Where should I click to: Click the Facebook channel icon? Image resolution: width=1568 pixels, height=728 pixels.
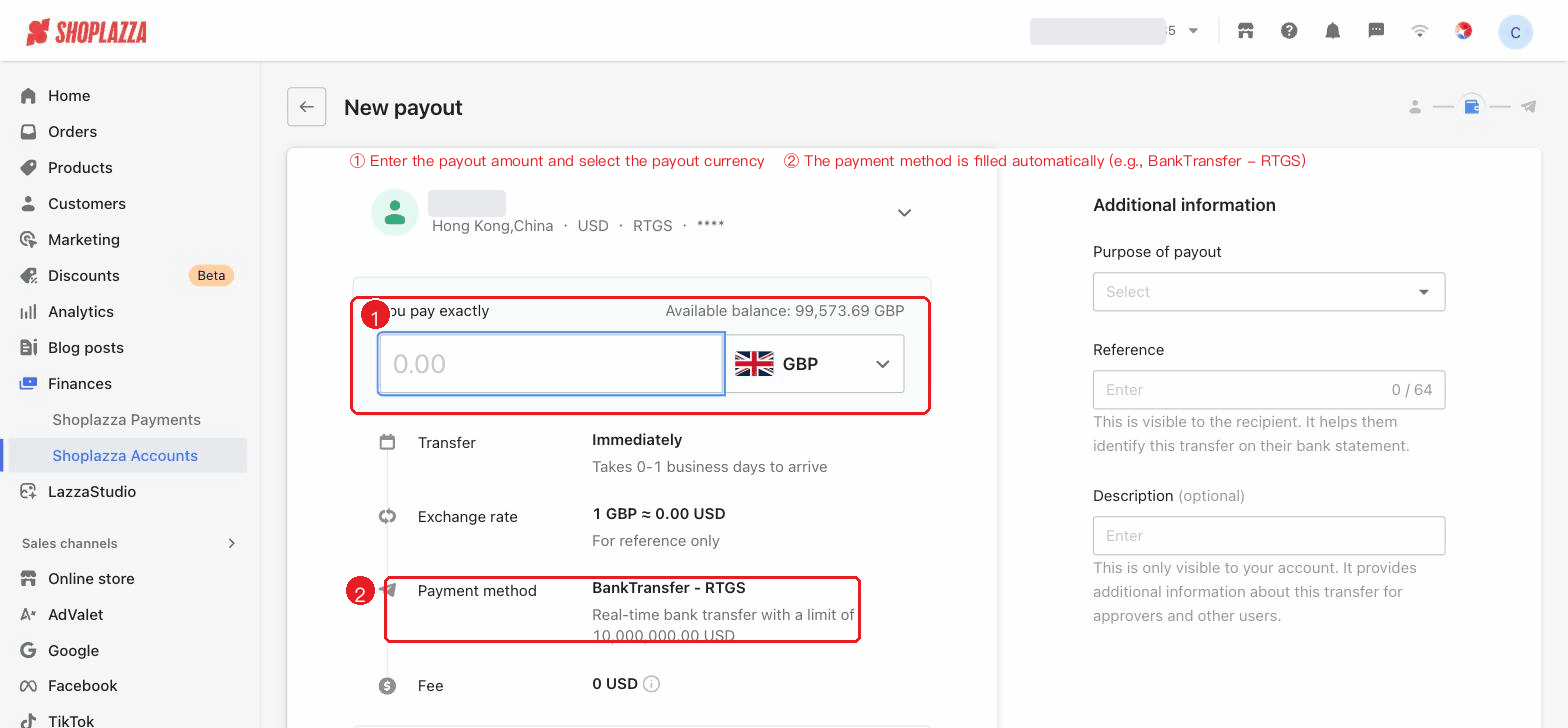pyautogui.click(x=28, y=686)
